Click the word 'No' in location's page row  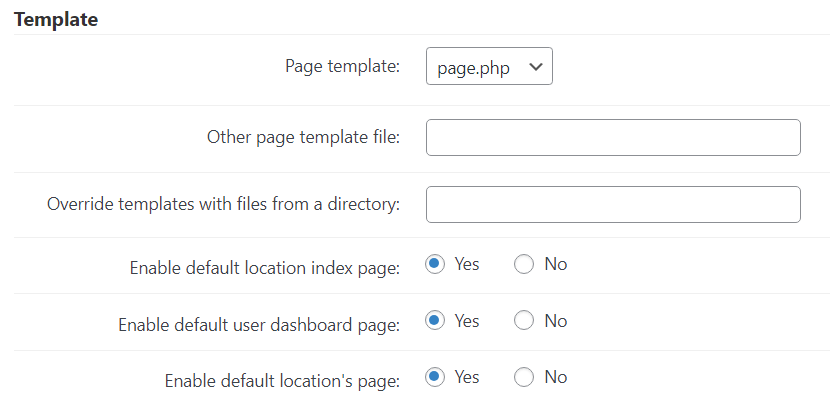tap(556, 377)
